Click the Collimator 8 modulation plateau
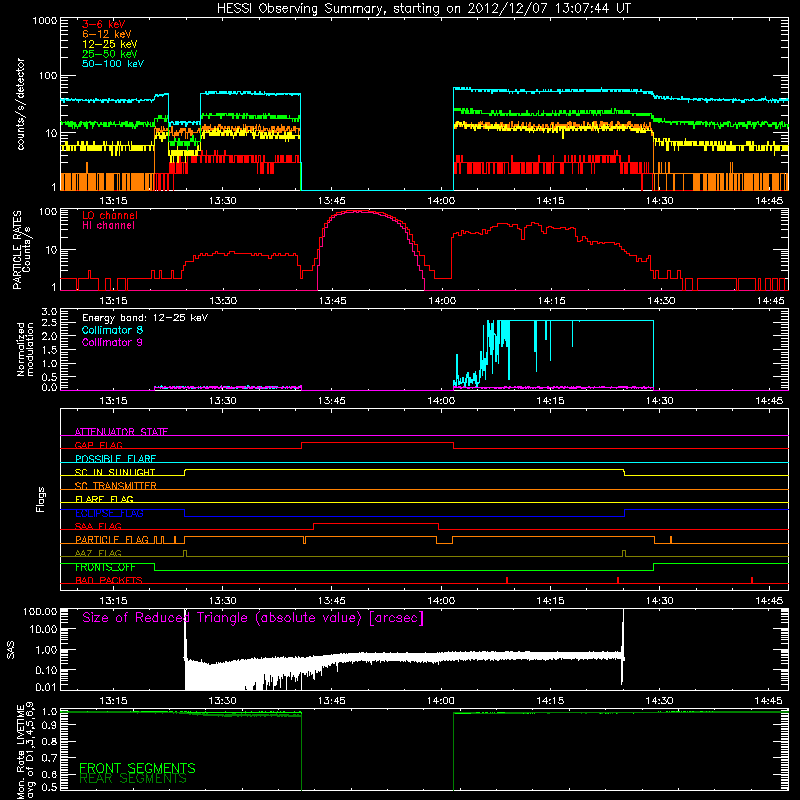This screenshot has width=800, height=800. click(582, 321)
